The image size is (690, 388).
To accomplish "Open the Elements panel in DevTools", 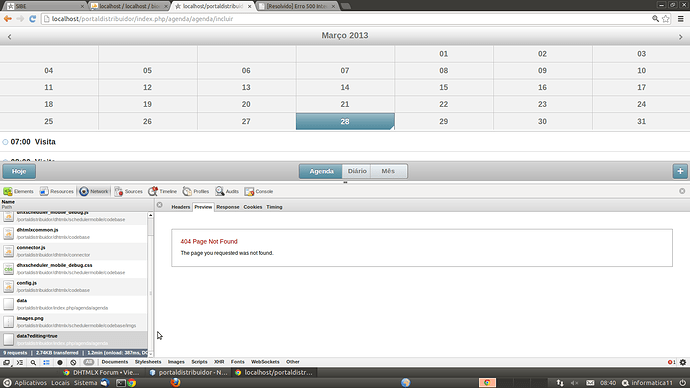I will 18,191.
